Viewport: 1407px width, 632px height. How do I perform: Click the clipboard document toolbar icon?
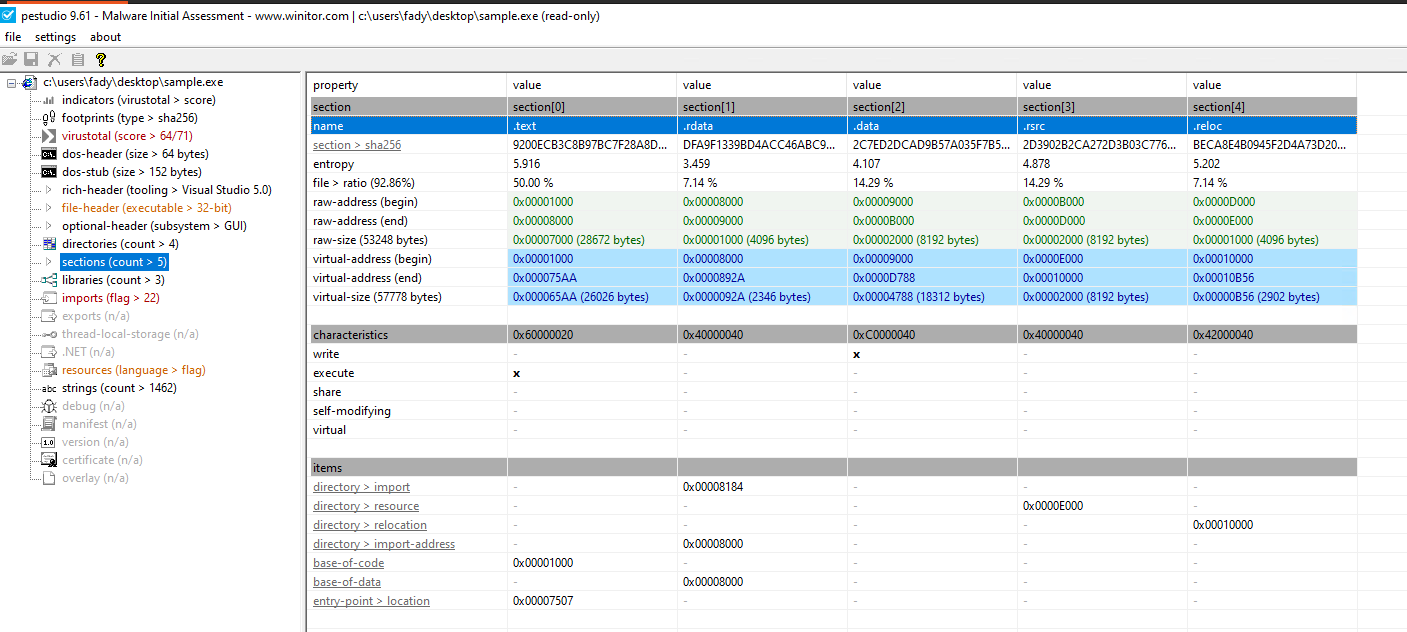(77, 60)
